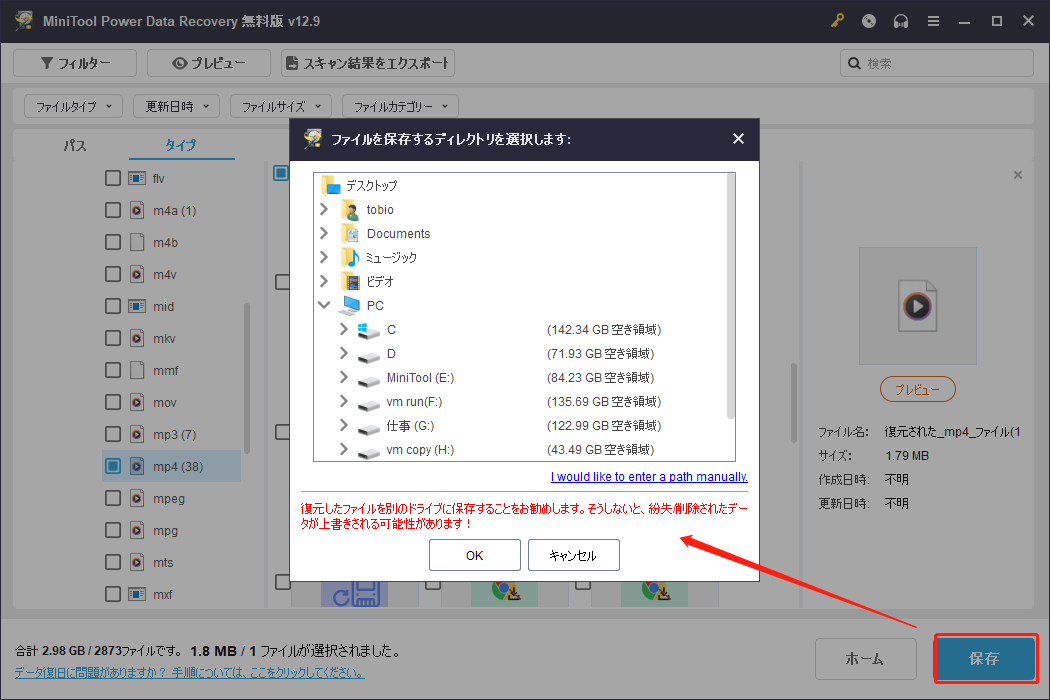Screen dimensions: 1050x700
Task: Select the tobio user folder icon
Action: pos(350,210)
